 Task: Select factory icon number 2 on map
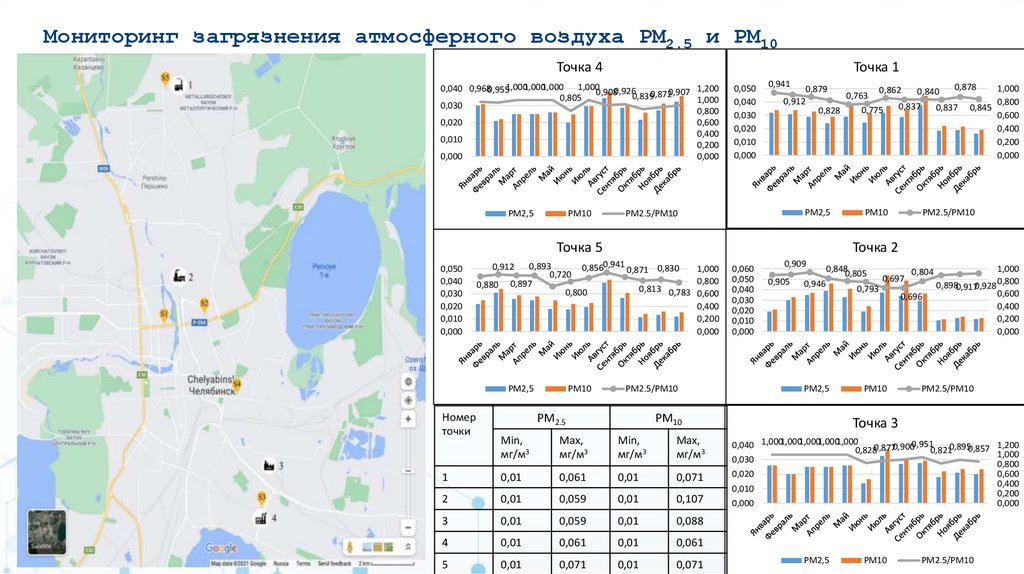click(178, 276)
